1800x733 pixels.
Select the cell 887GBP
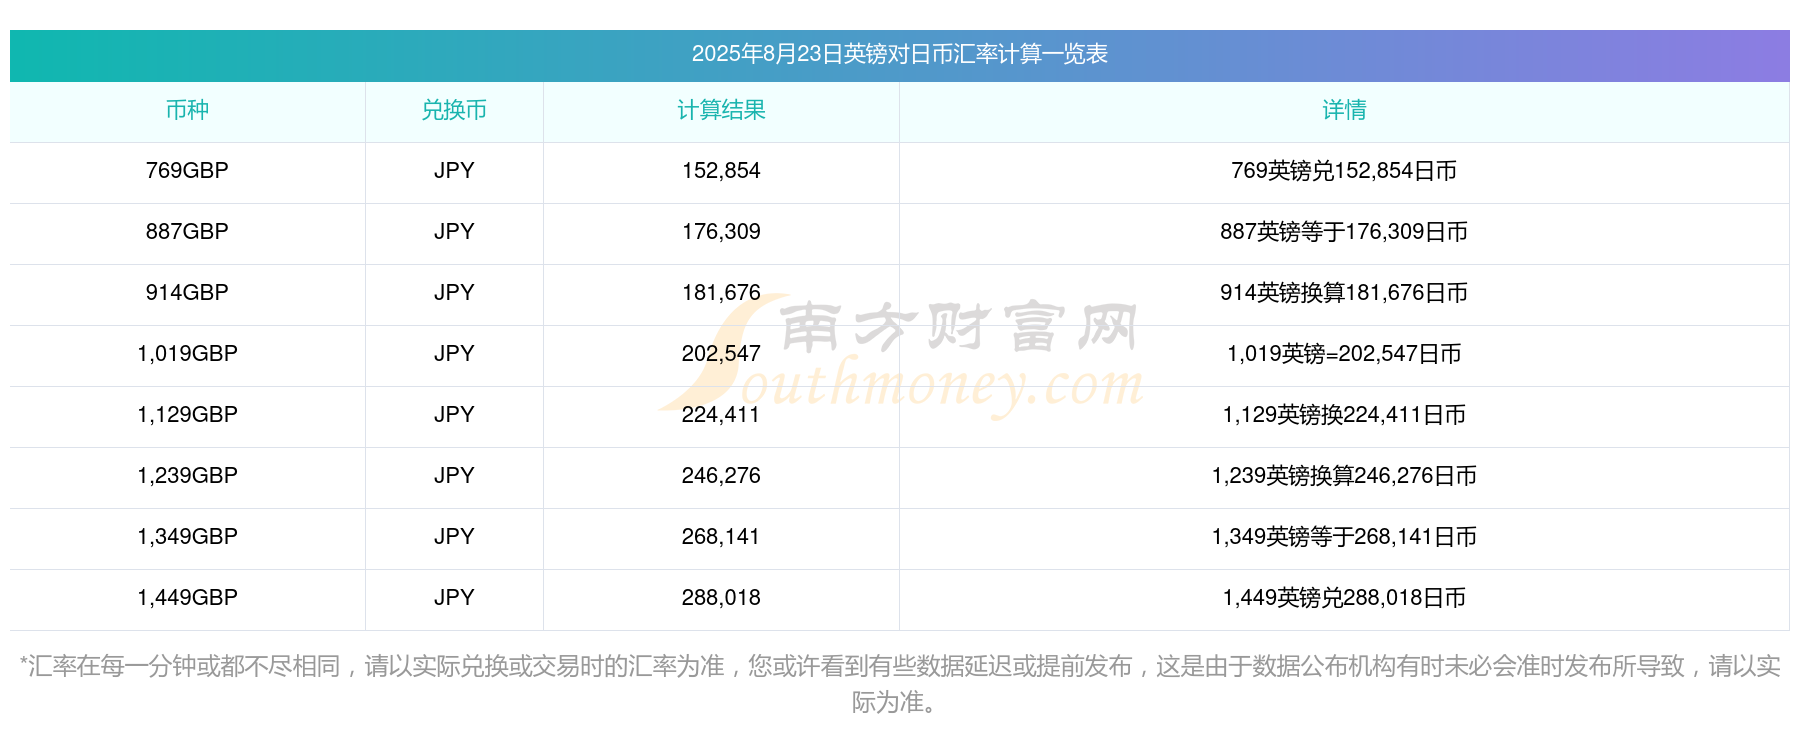(187, 232)
